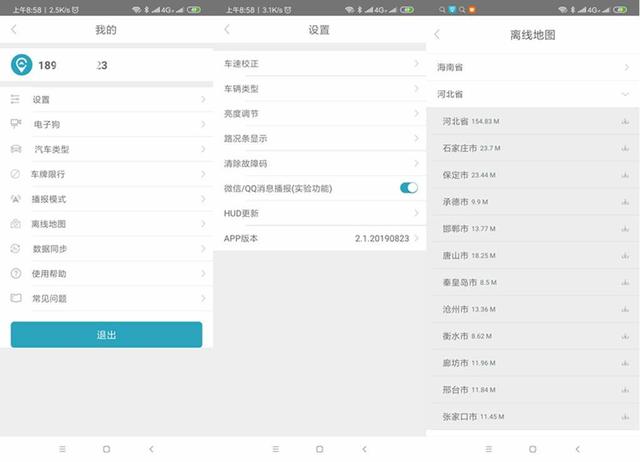640x462 pixels.
Task: Open APP版本 details via its chevron
Action: click(x=416, y=238)
